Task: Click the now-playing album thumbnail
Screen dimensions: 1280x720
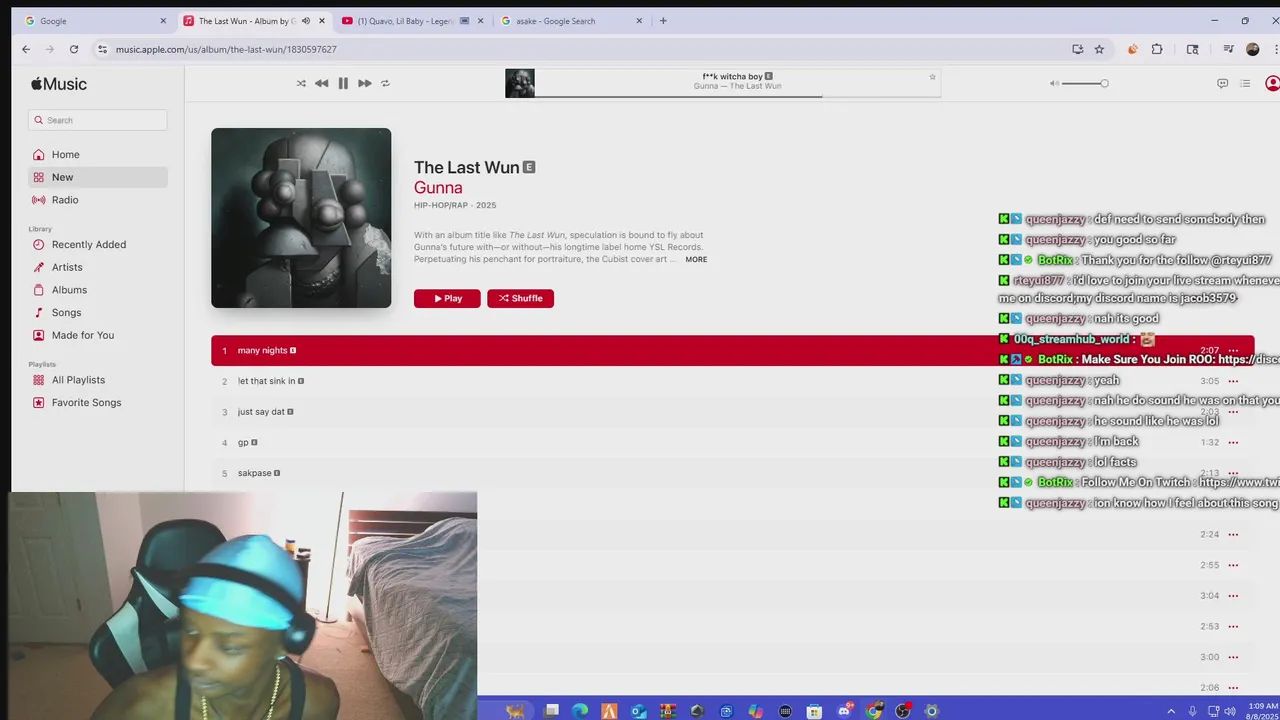Action: (x=520, y=83)
